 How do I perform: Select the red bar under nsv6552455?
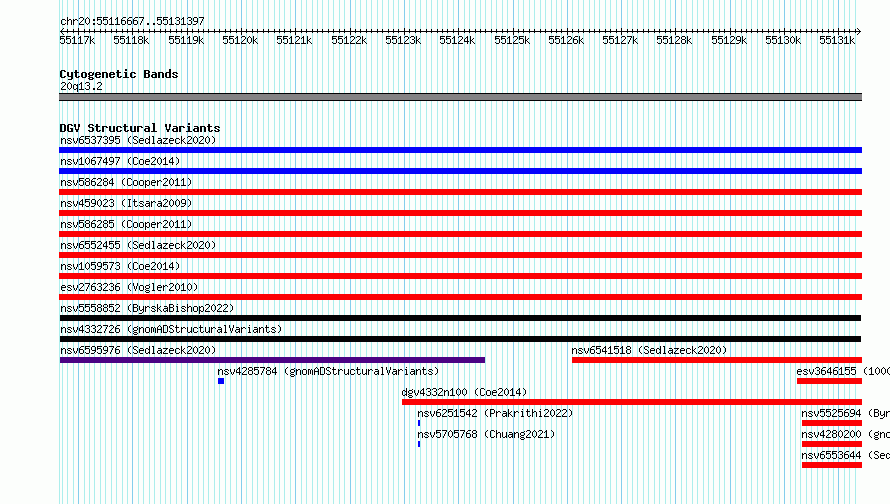click(460, 255)
